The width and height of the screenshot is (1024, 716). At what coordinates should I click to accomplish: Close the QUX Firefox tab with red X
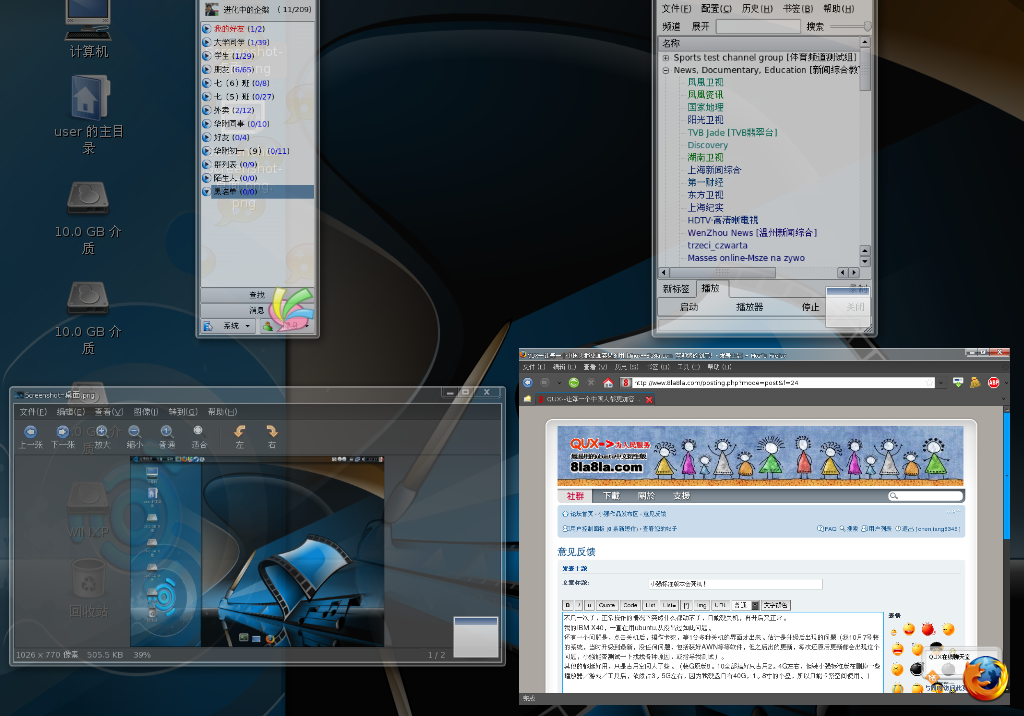pyautogui.click(x=649, y=400)
